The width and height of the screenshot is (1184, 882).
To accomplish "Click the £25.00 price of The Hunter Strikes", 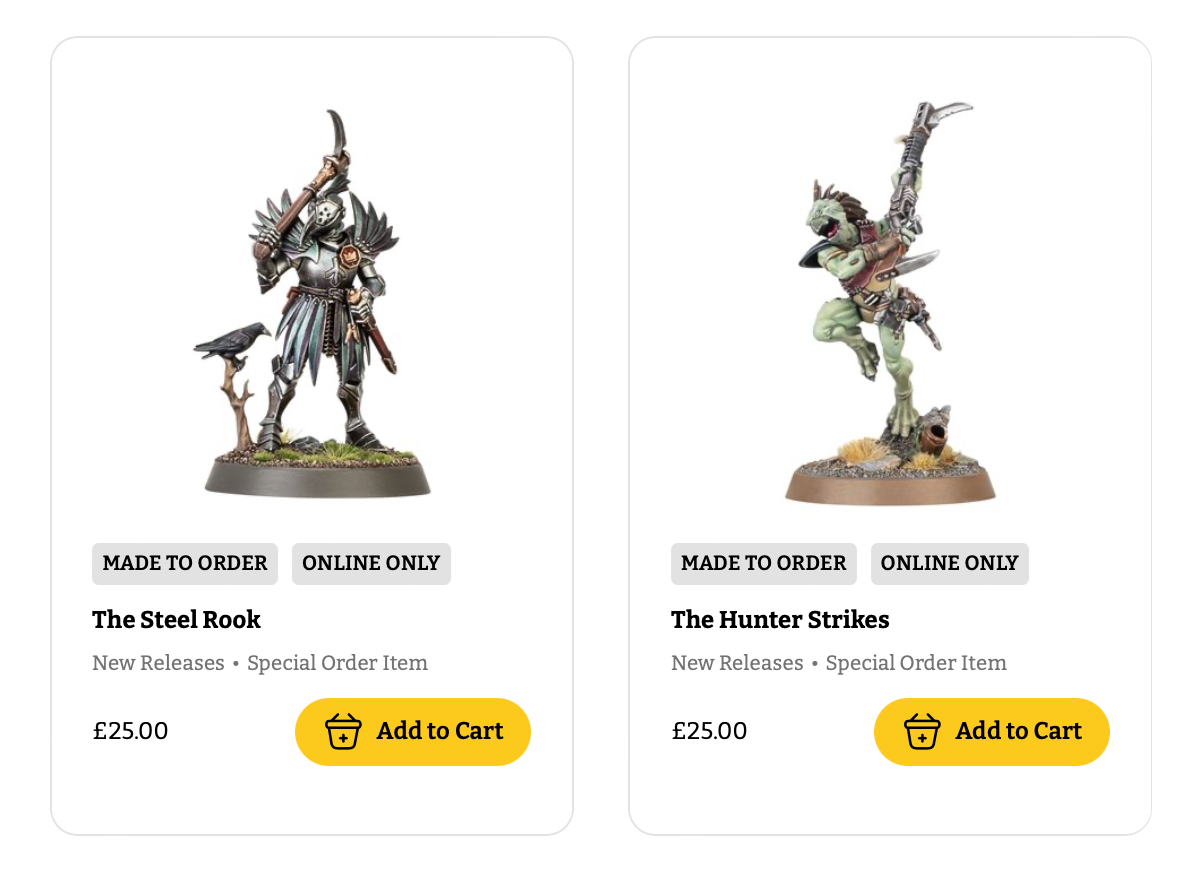I will (x=709, y=731).
